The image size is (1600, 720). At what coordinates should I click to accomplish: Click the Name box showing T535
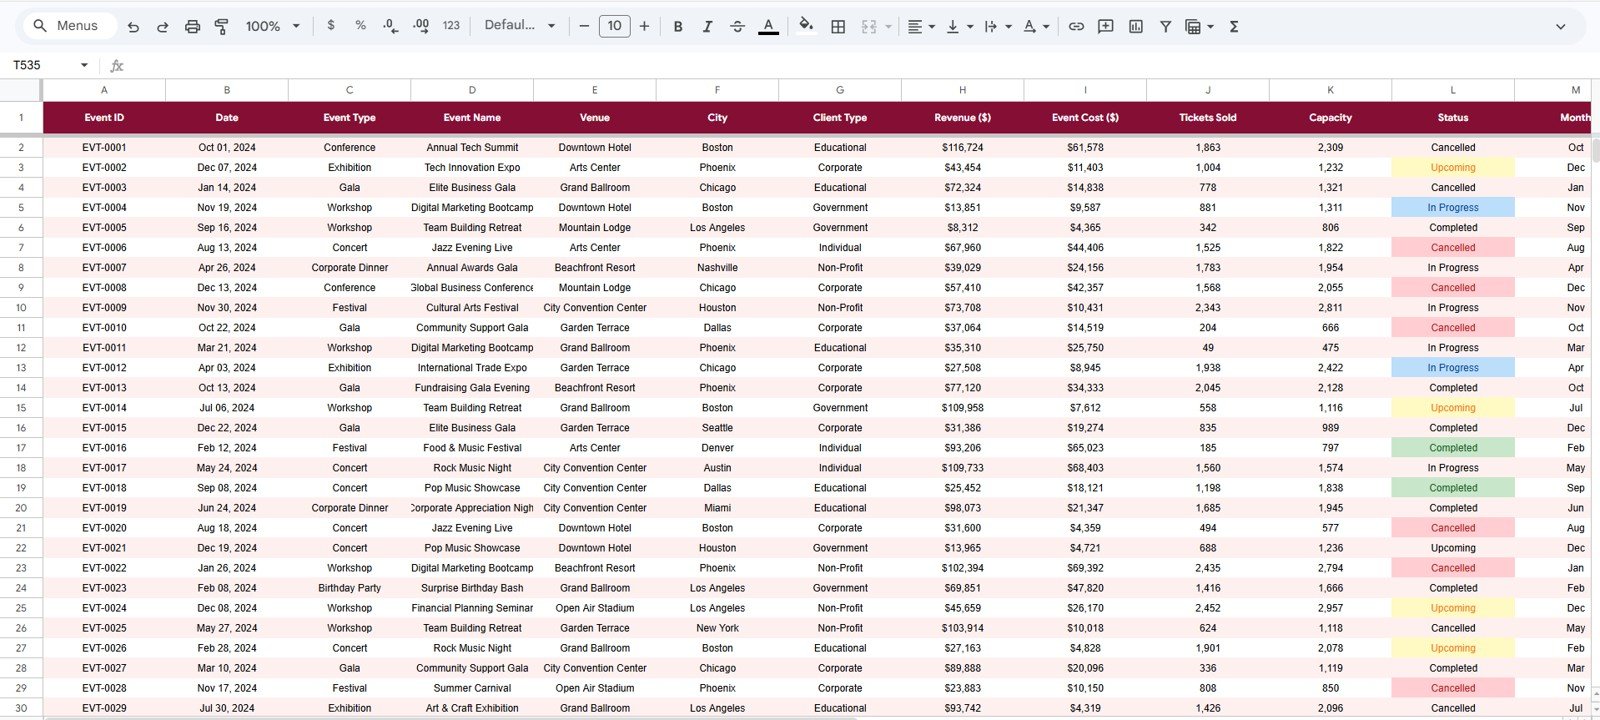(40, 65)
